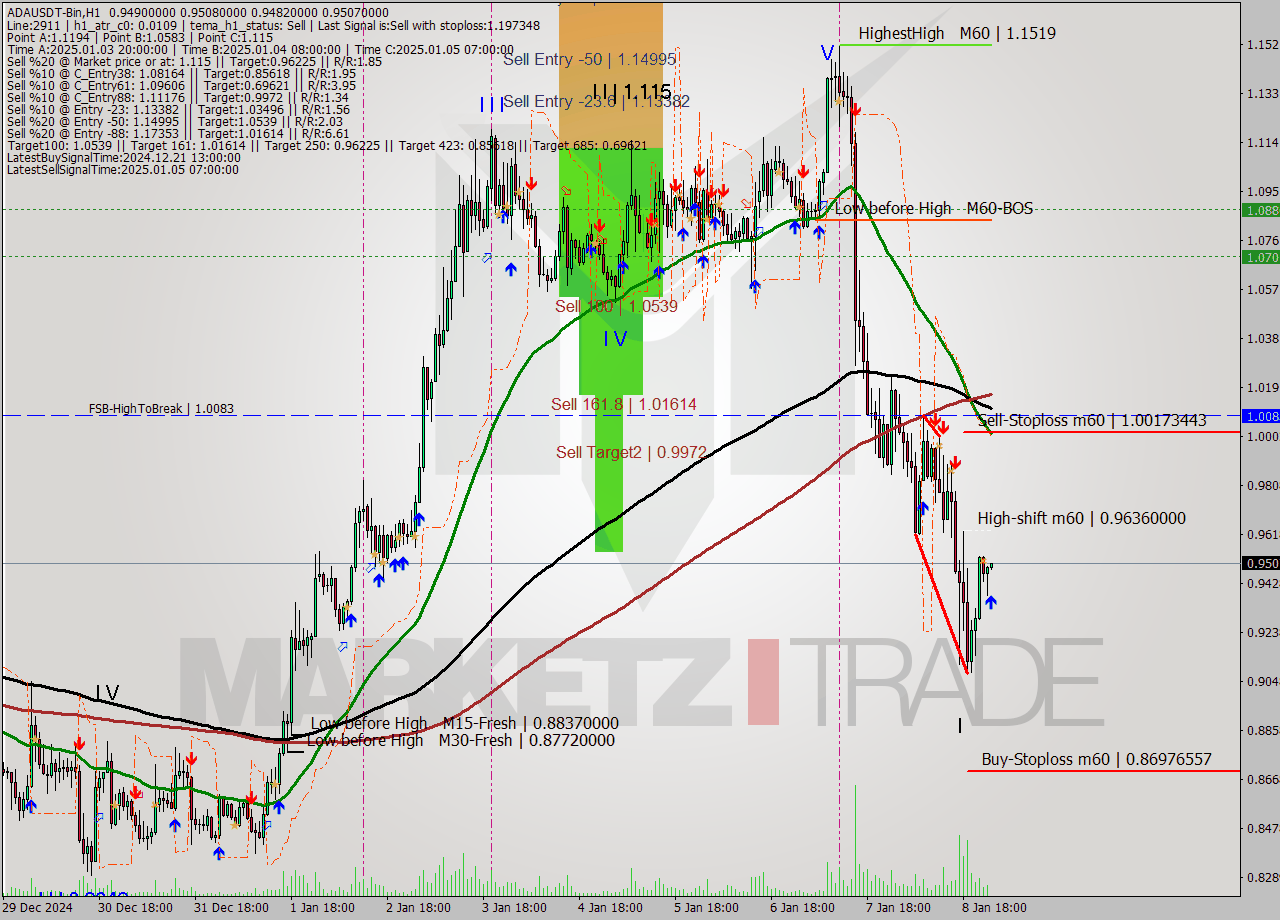Click the '2 Jan 18:00' time axis label

click(419, 908)
